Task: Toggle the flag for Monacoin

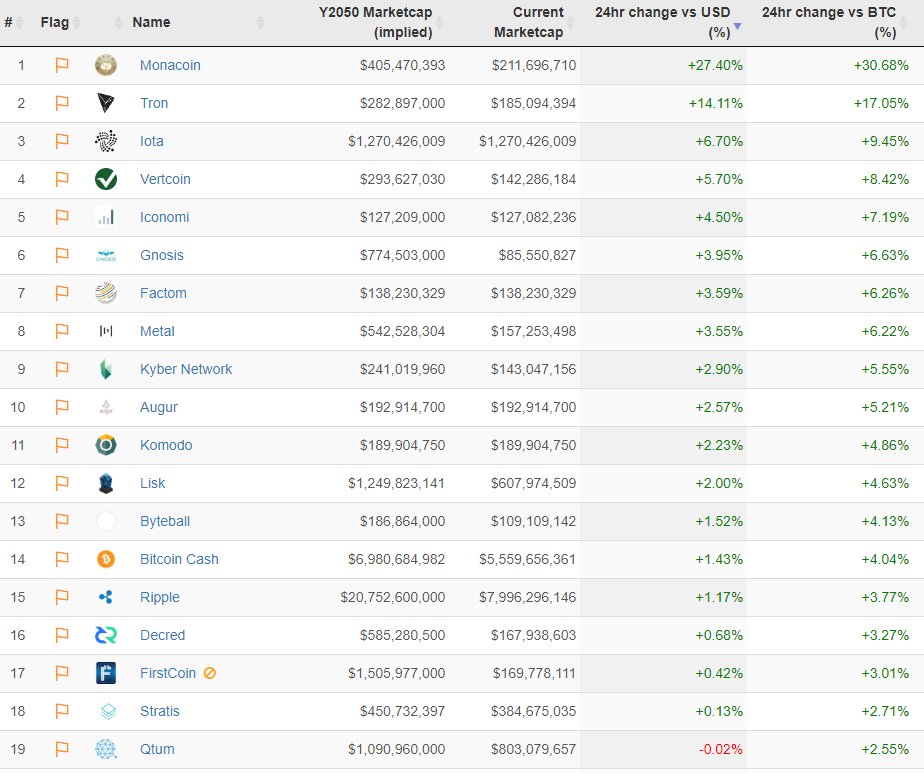Action: coord(62,65)
